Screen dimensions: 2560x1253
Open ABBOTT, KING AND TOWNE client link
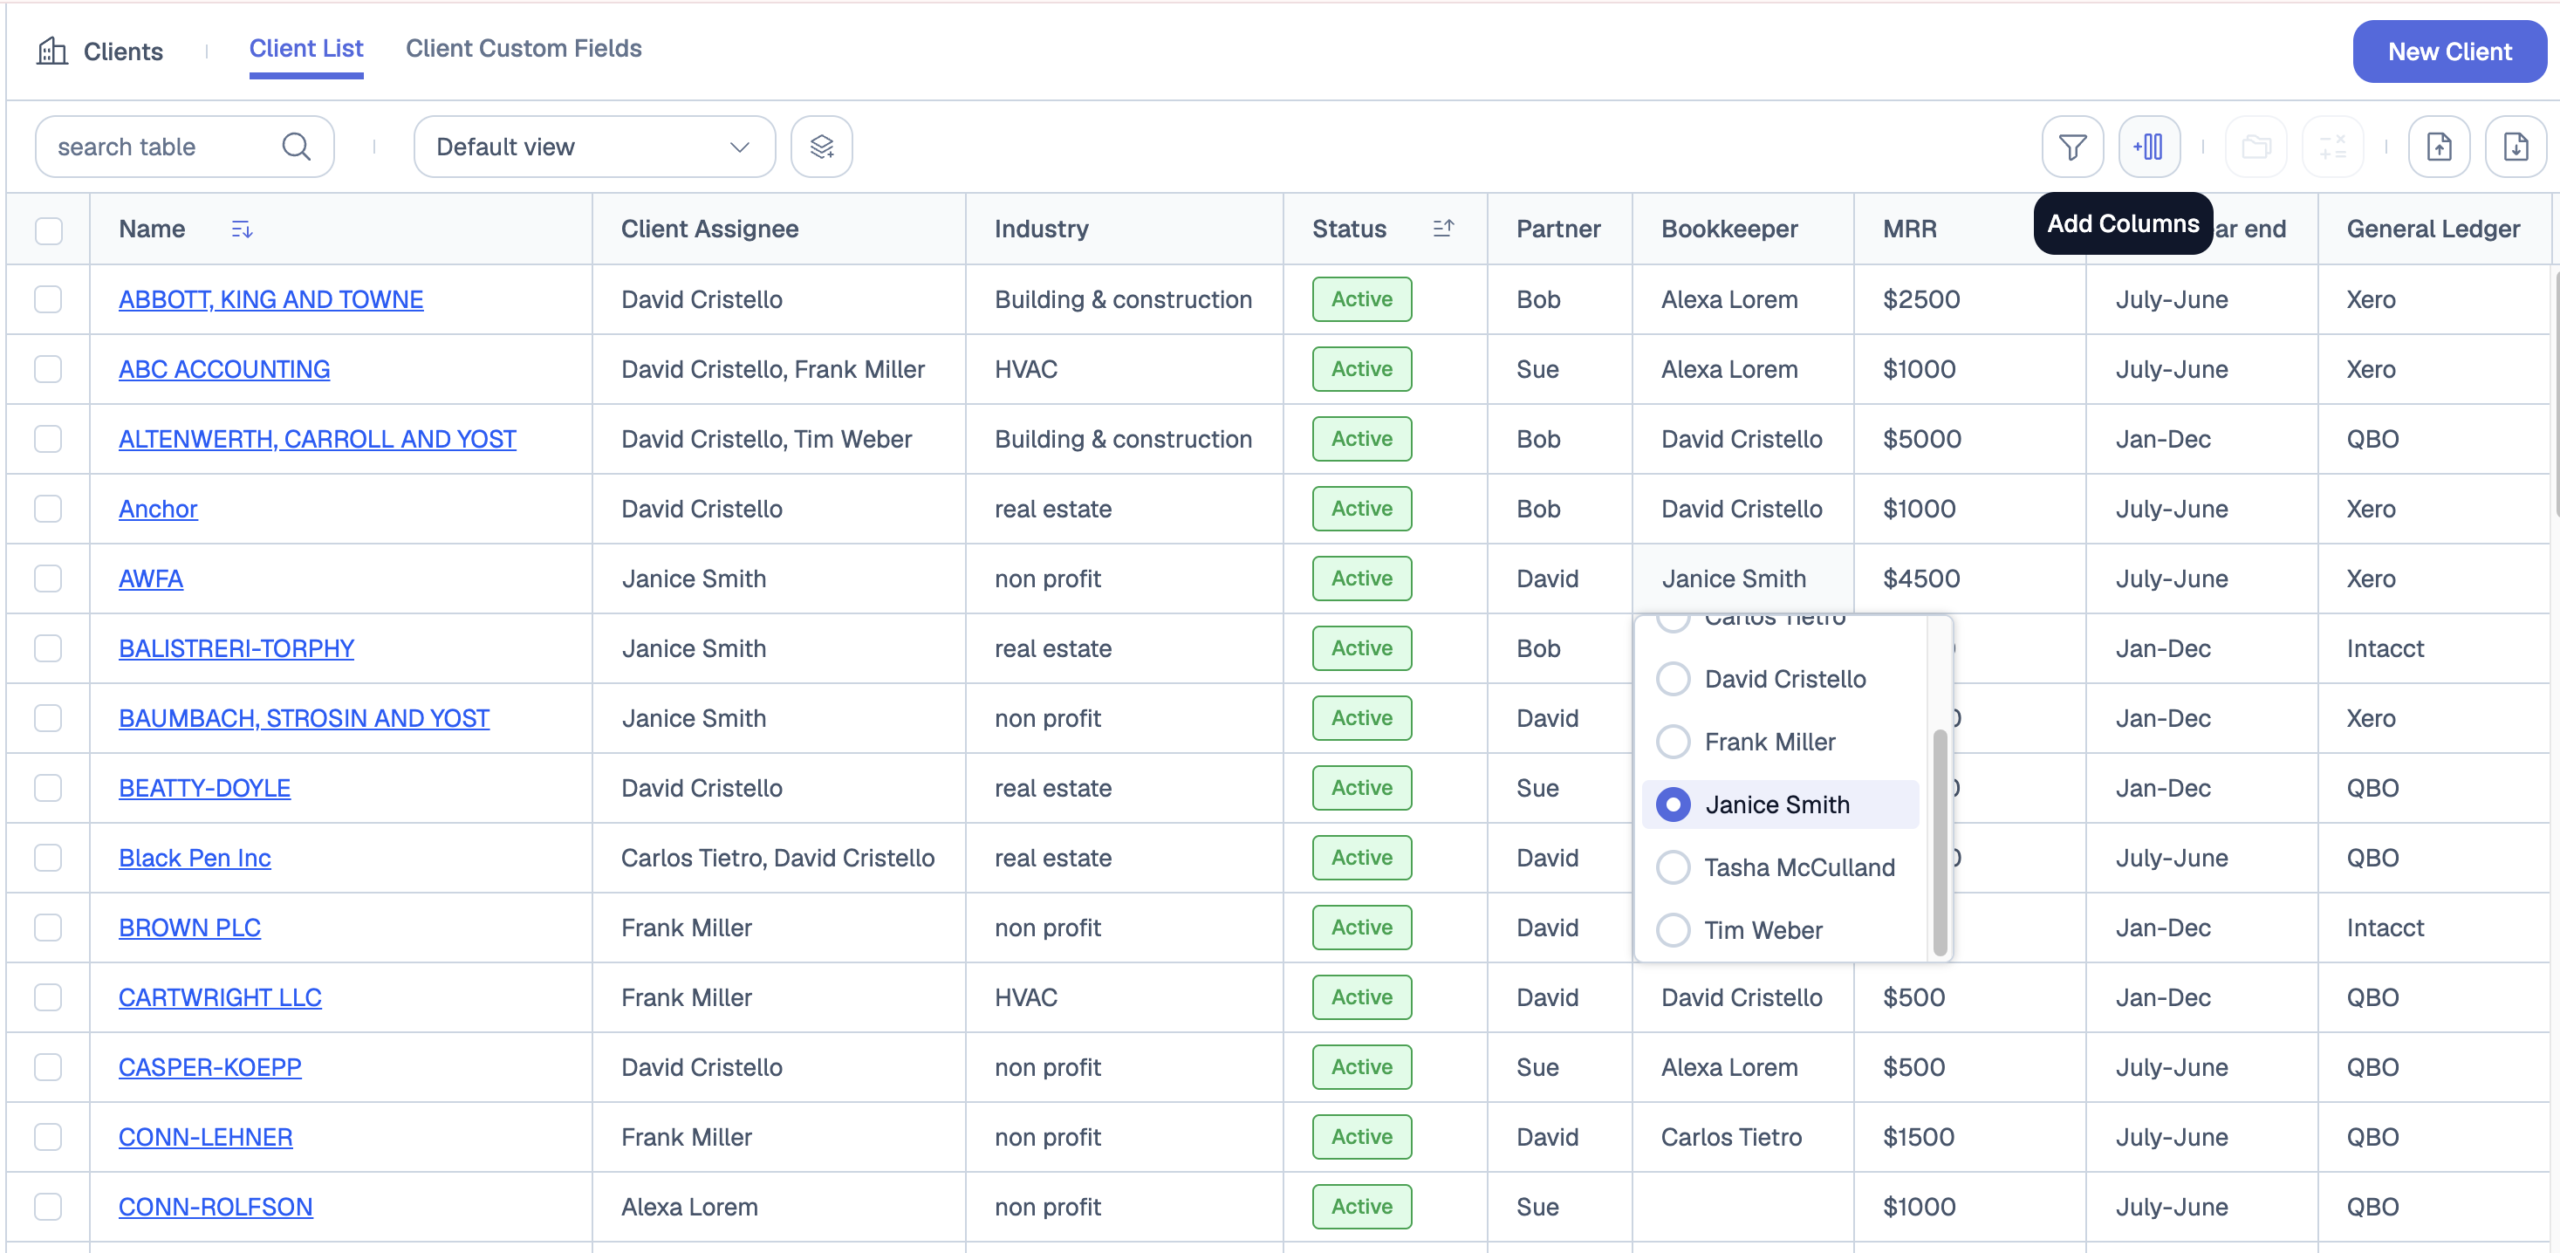(x=271, y=299)
